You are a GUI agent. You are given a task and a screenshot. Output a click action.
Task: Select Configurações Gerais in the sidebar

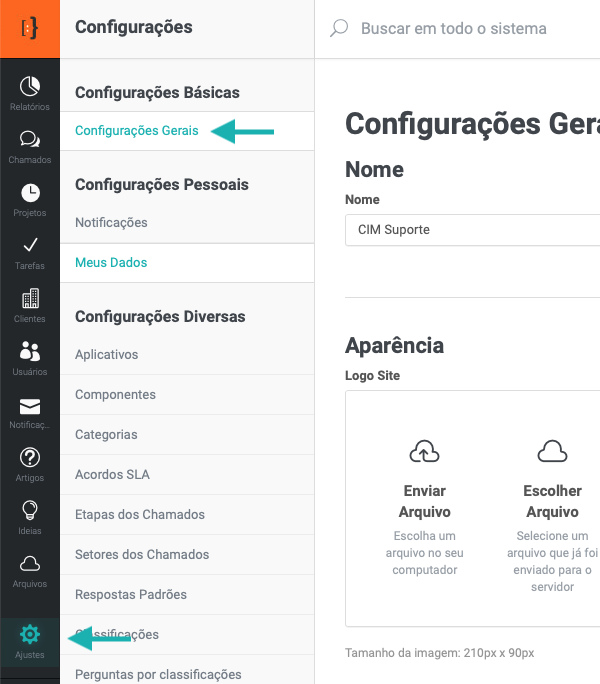point(137,131)
